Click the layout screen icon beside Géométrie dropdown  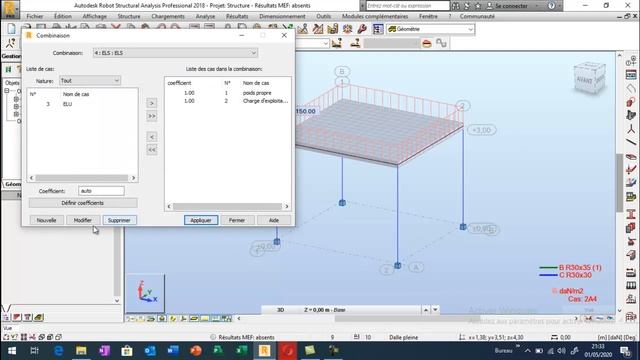coord(378,29)
